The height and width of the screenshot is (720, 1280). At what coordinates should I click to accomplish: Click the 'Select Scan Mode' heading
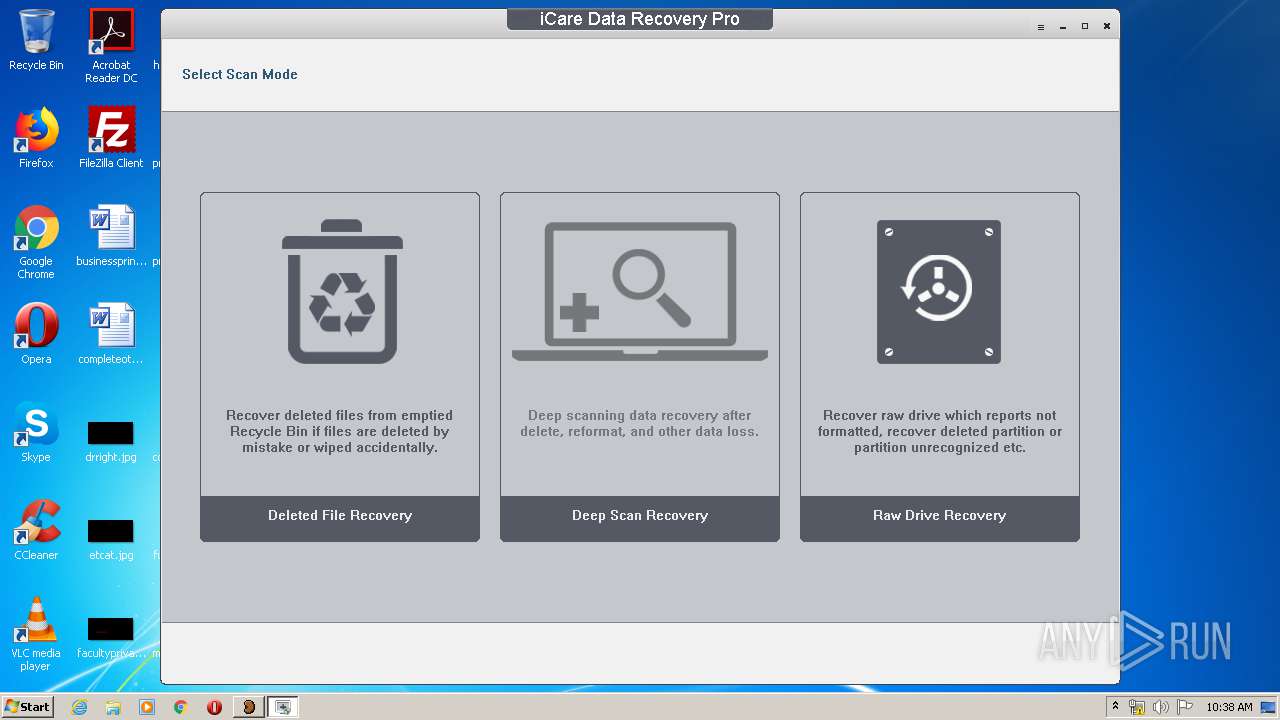(240, 74)
